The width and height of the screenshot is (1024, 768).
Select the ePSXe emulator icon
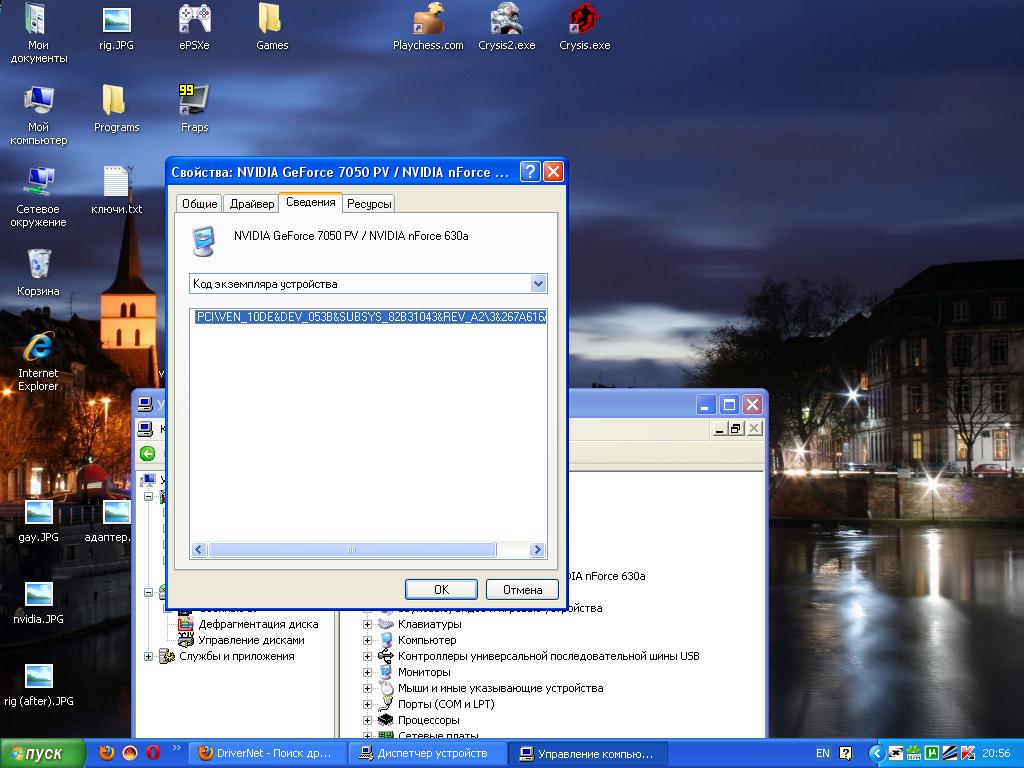pos(194,20)
